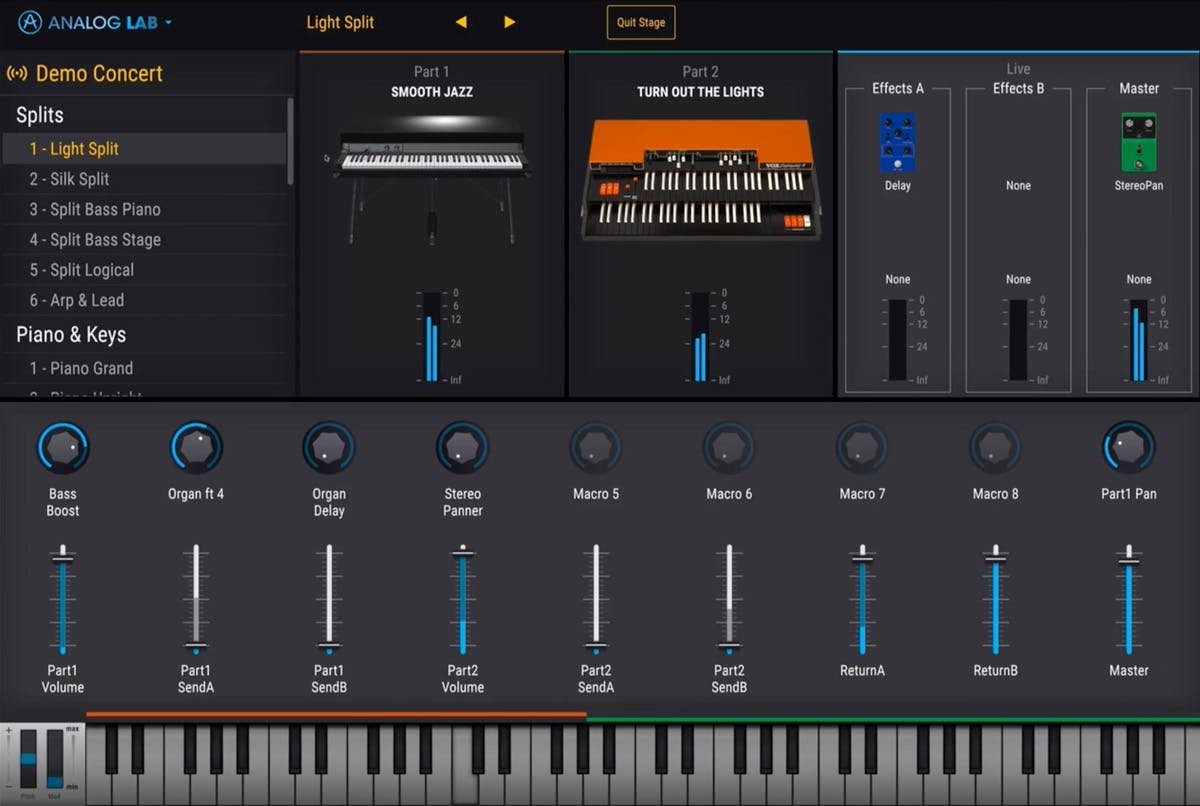Click the Pitch wheel strip
1200x806 pixels.
(28, 760)
